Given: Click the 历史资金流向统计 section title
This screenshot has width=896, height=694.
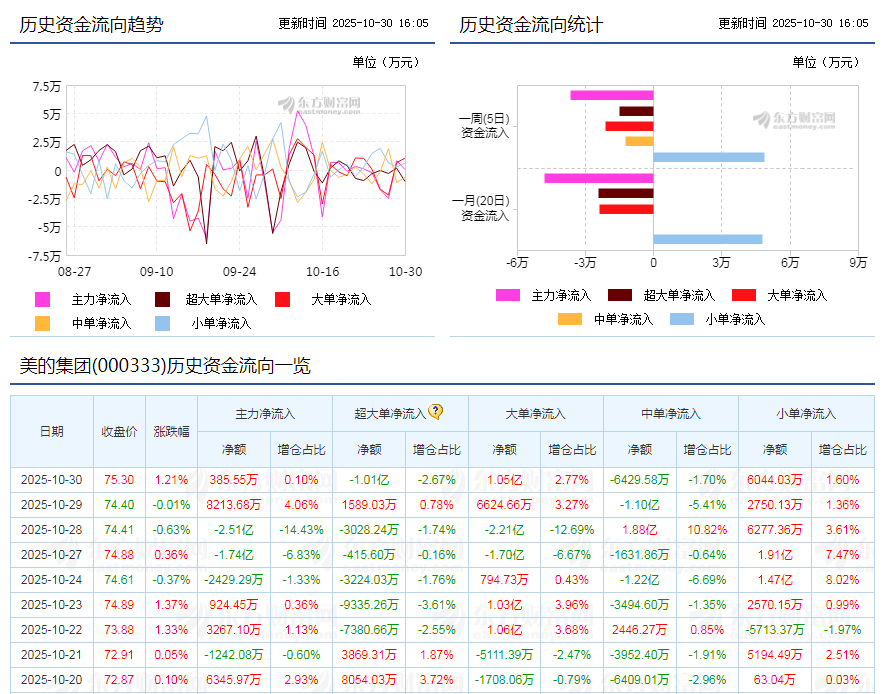Looking at the screenshot, I should tap(531, 25).
